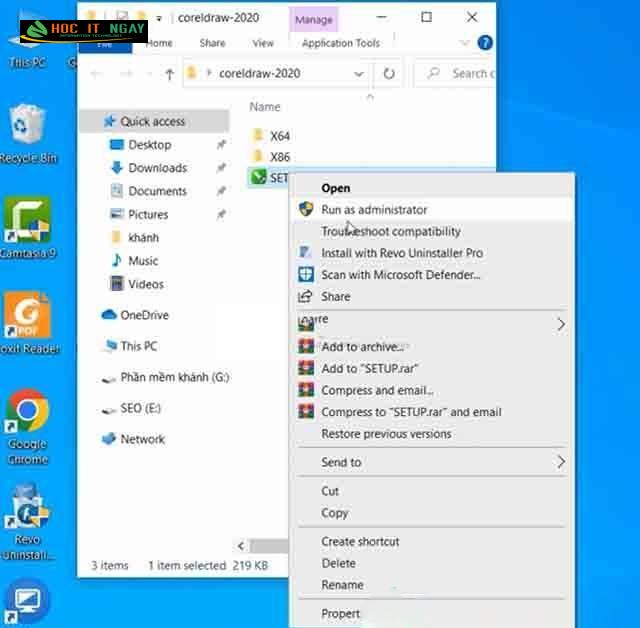Click the Explorer help question mark icon
Screen dimensions: 640x628
[485, 42]
